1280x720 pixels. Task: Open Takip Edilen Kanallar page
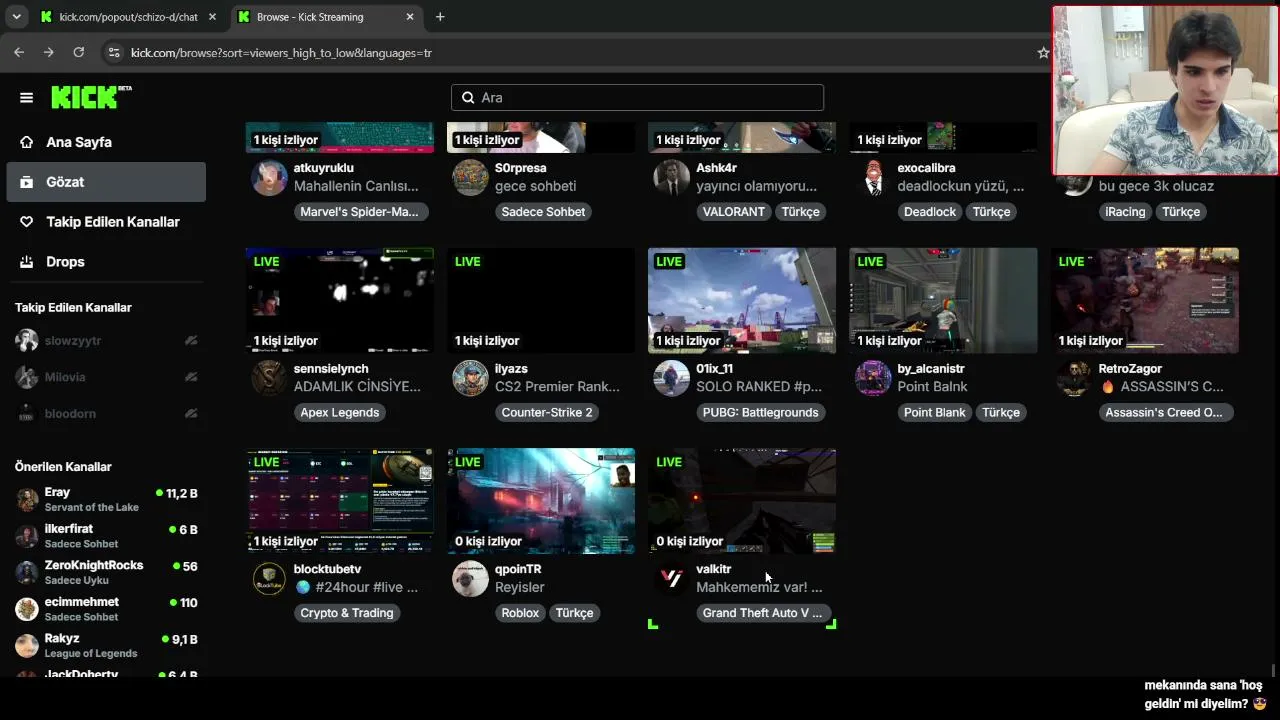pyautogui.click(x=106, y=222)
